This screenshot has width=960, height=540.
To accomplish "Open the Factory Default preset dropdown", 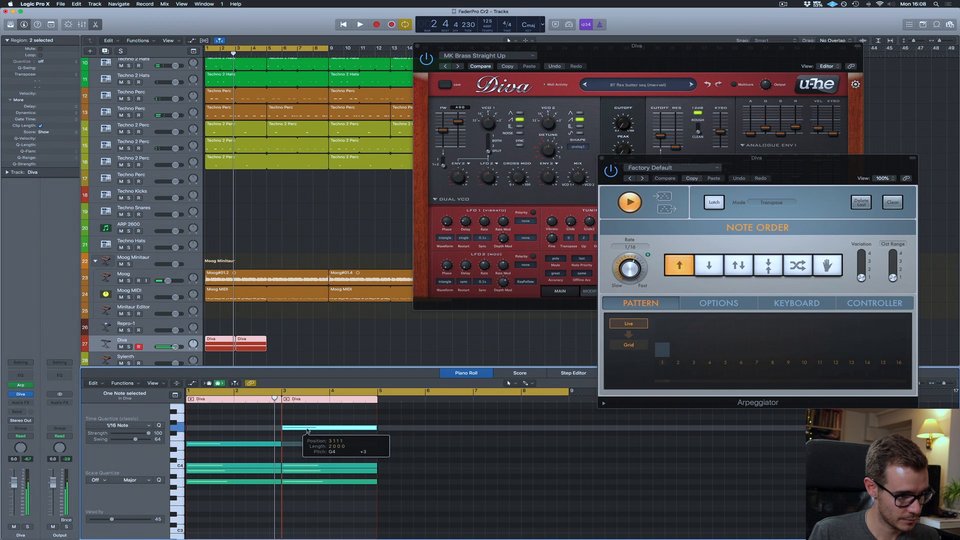I will tap(672, 167).
